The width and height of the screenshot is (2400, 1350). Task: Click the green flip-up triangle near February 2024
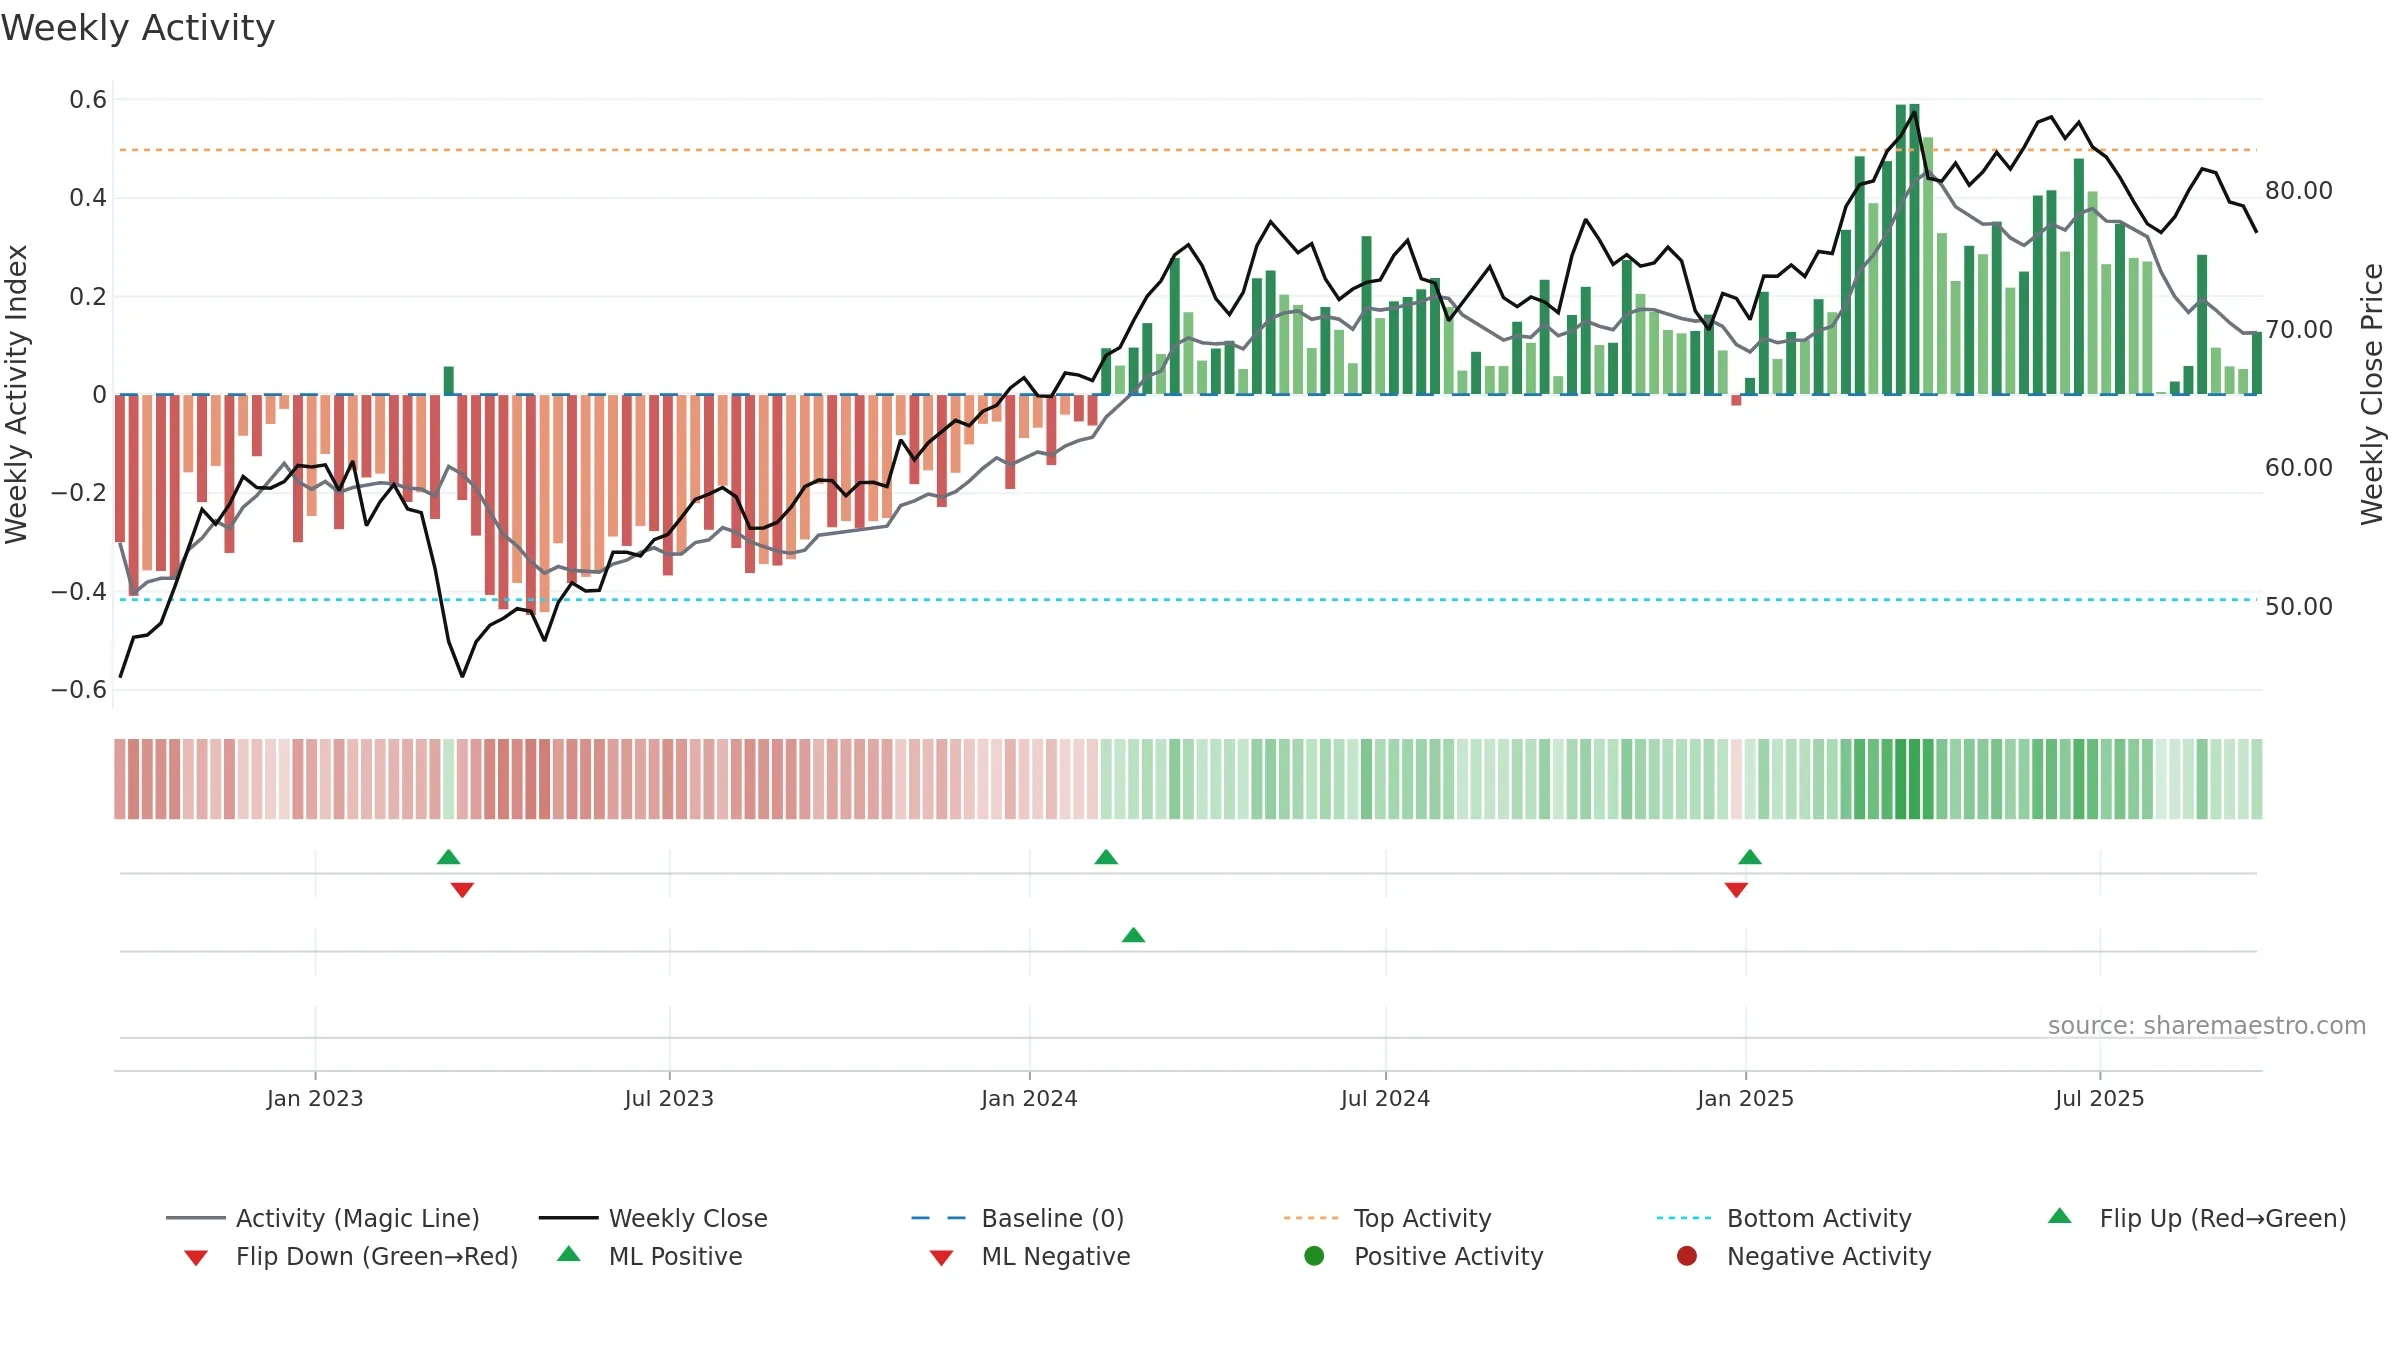[1106, 857]
